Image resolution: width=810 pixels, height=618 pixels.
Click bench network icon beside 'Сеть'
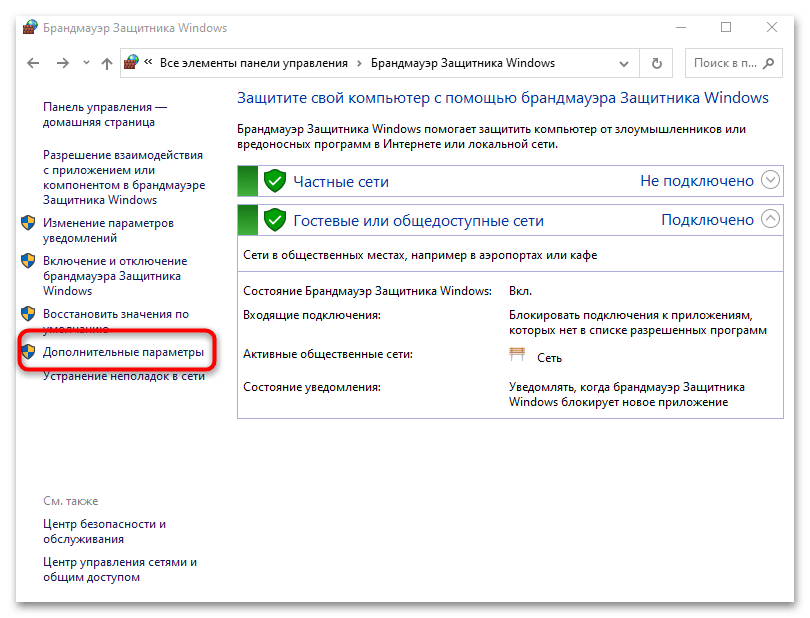coord(517,354)
